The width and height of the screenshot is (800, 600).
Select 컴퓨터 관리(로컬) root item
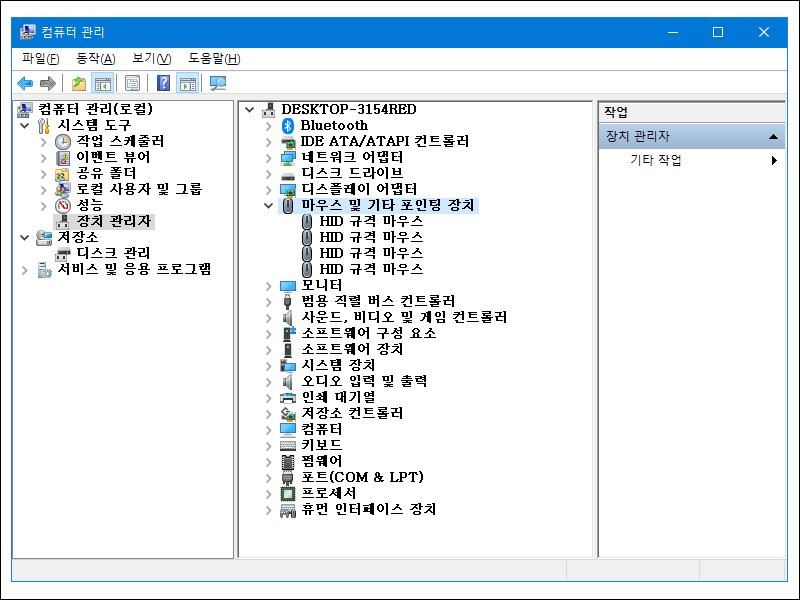95,109
